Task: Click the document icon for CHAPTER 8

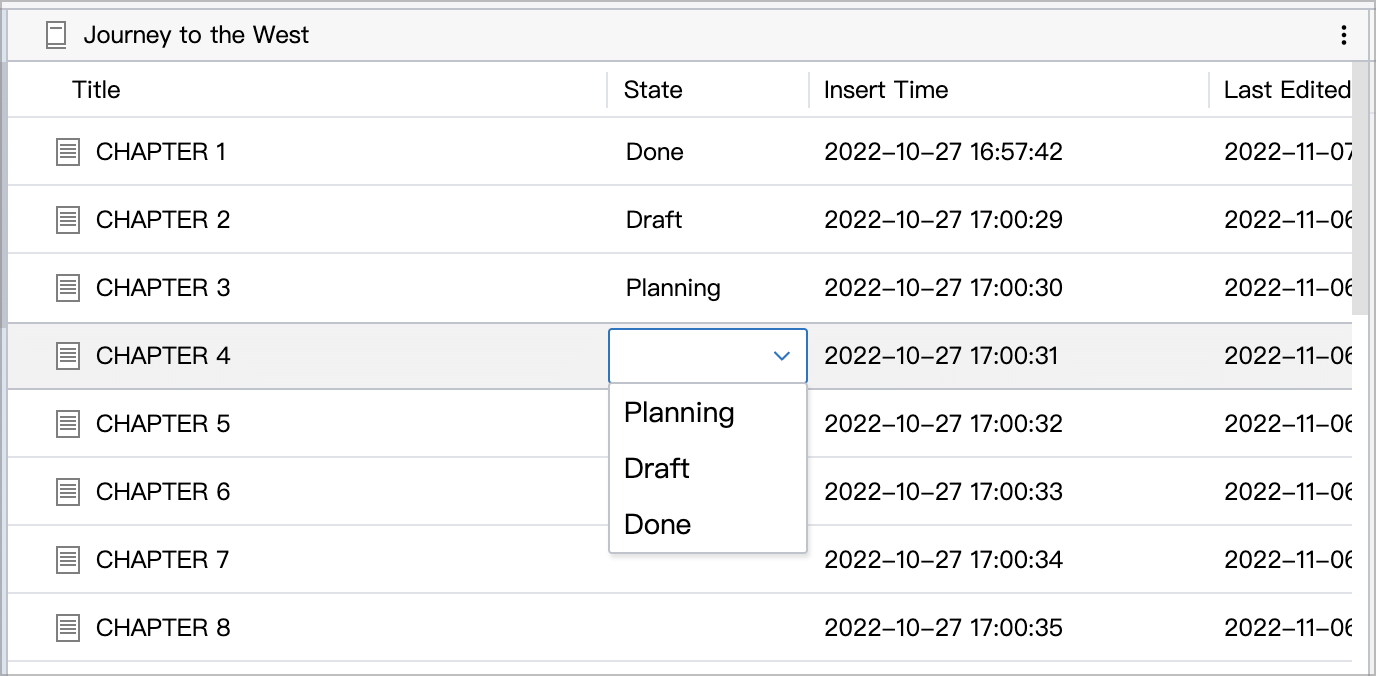Action: [67, 628]
